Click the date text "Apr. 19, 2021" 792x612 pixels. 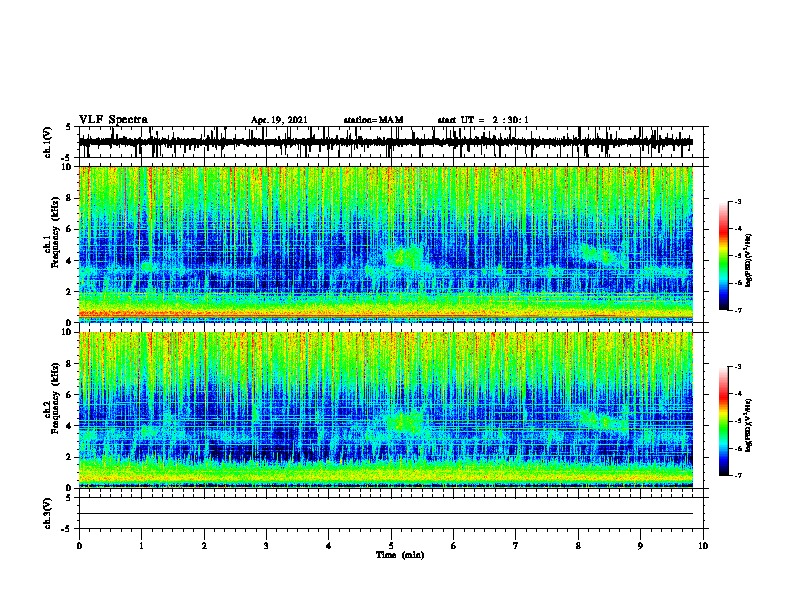click(279, 120)
